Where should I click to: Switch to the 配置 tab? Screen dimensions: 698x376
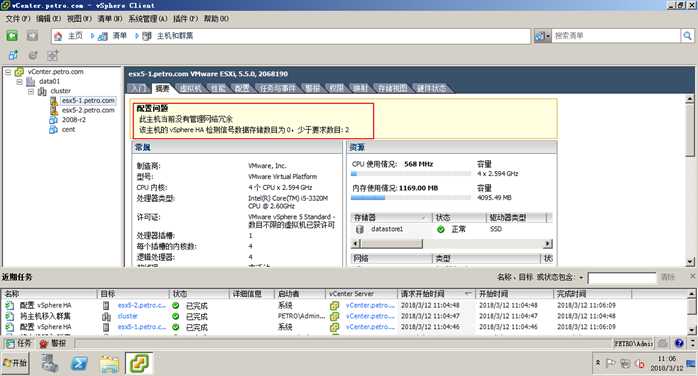tap(242, 89)
